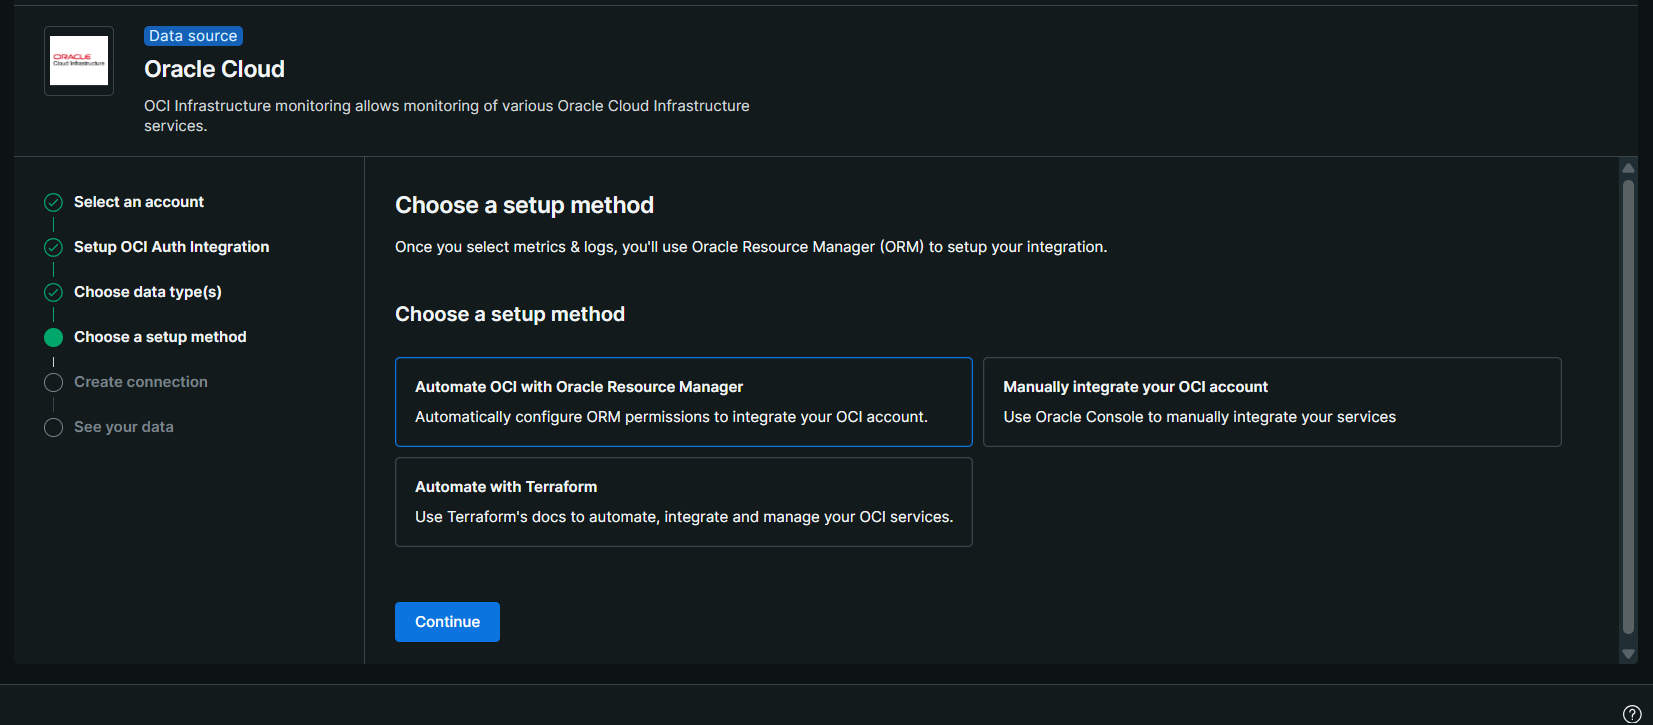The image size is (1653, 725).
Task: Click the vertical scrollbar thumb
Action: pyautogui.click(x=1628, y=405)
